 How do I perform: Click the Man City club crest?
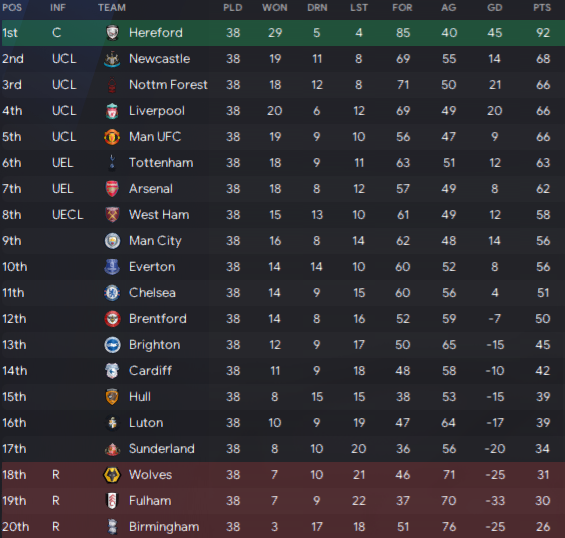click(112, 241)
